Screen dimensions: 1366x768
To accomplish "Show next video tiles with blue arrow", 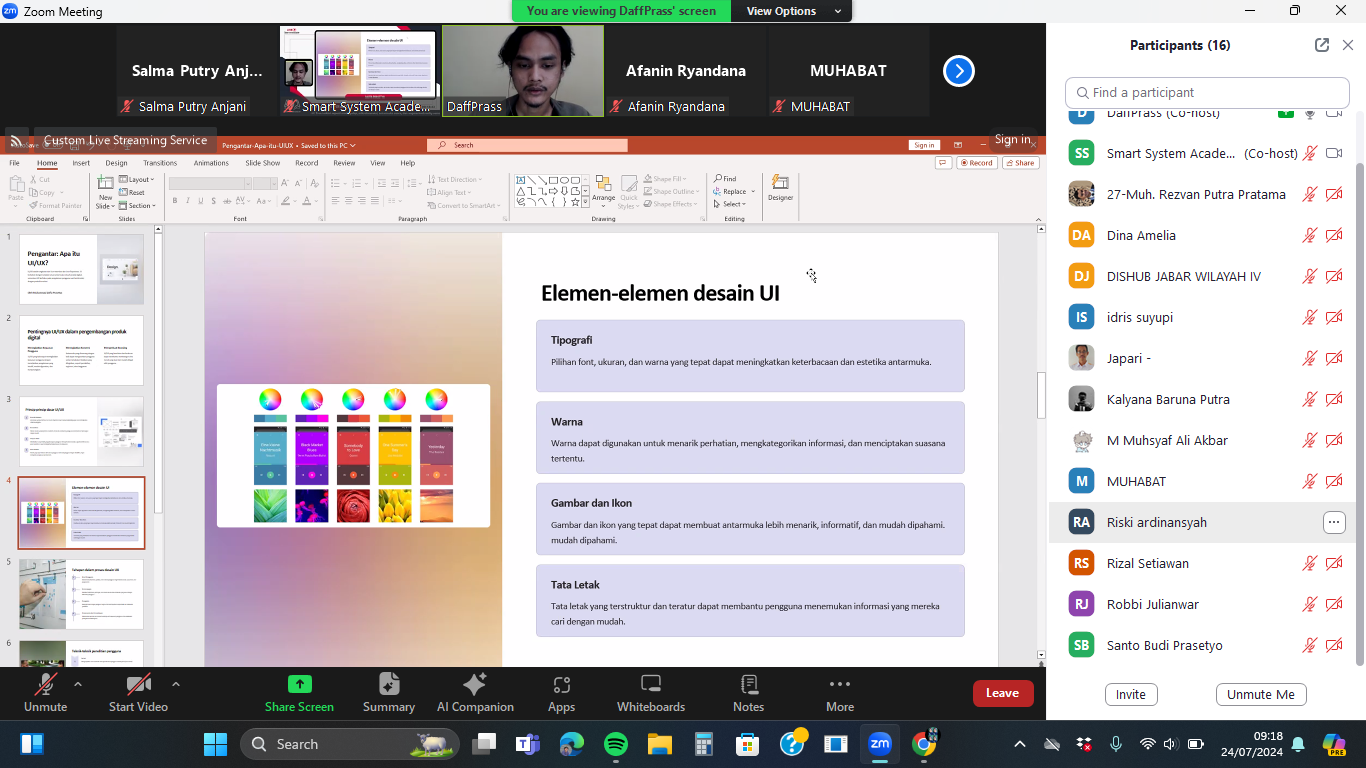I will tap(958, 71).
